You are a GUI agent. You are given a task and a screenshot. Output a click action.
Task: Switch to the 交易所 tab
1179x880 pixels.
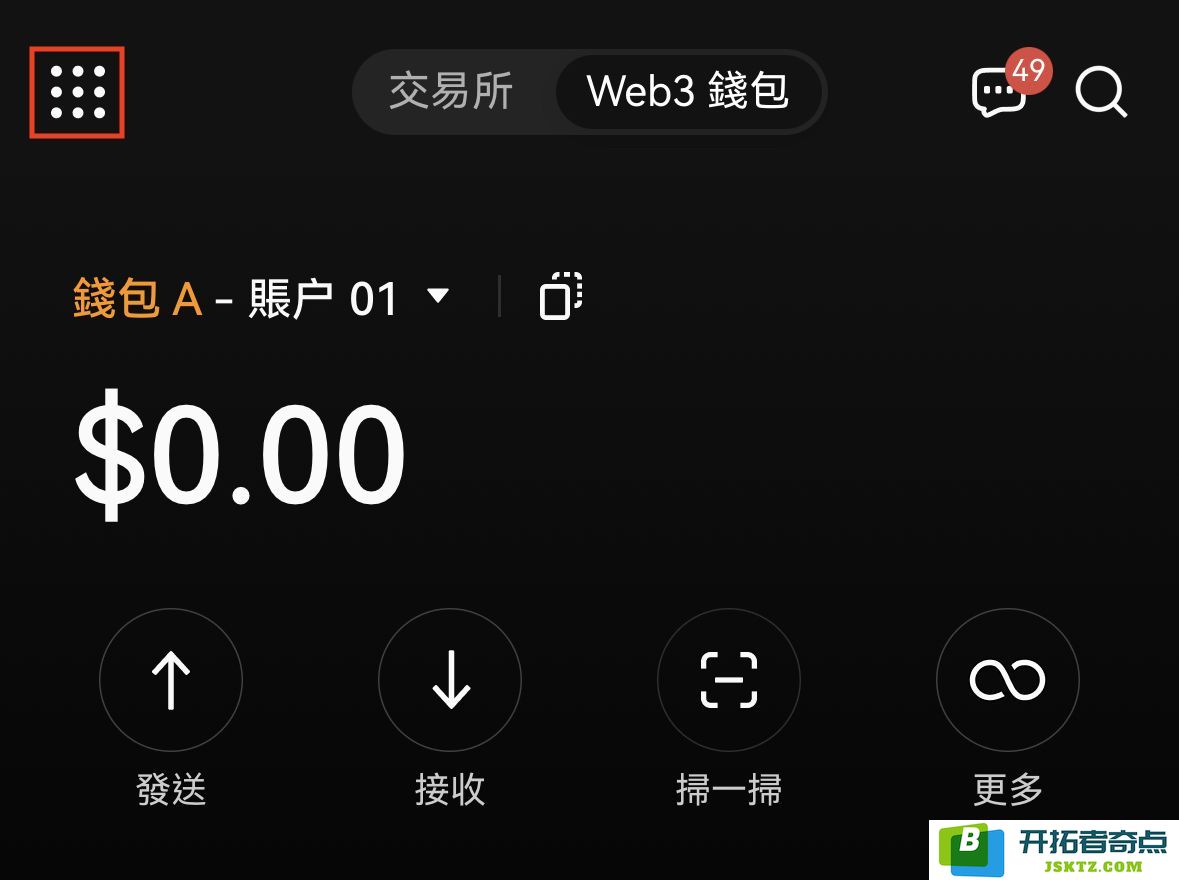(451, 91)
